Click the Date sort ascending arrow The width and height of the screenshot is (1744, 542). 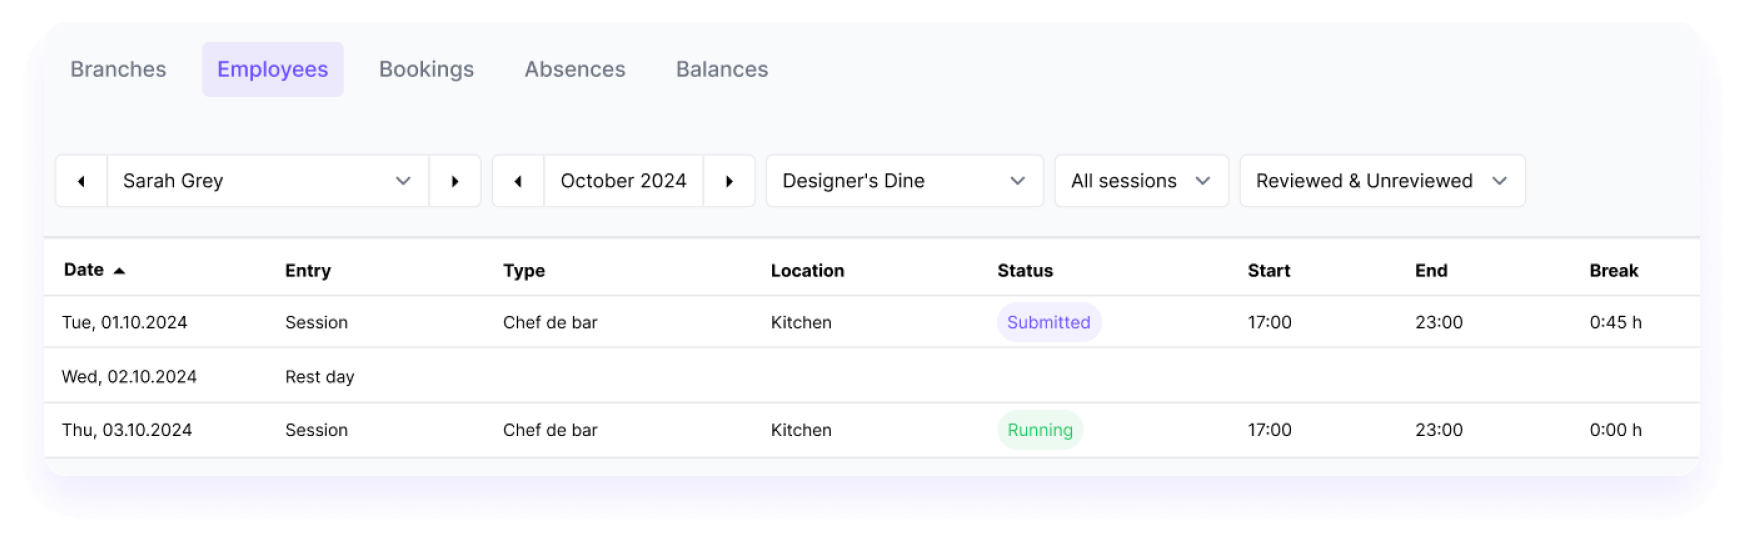click(x=119, y=271)
